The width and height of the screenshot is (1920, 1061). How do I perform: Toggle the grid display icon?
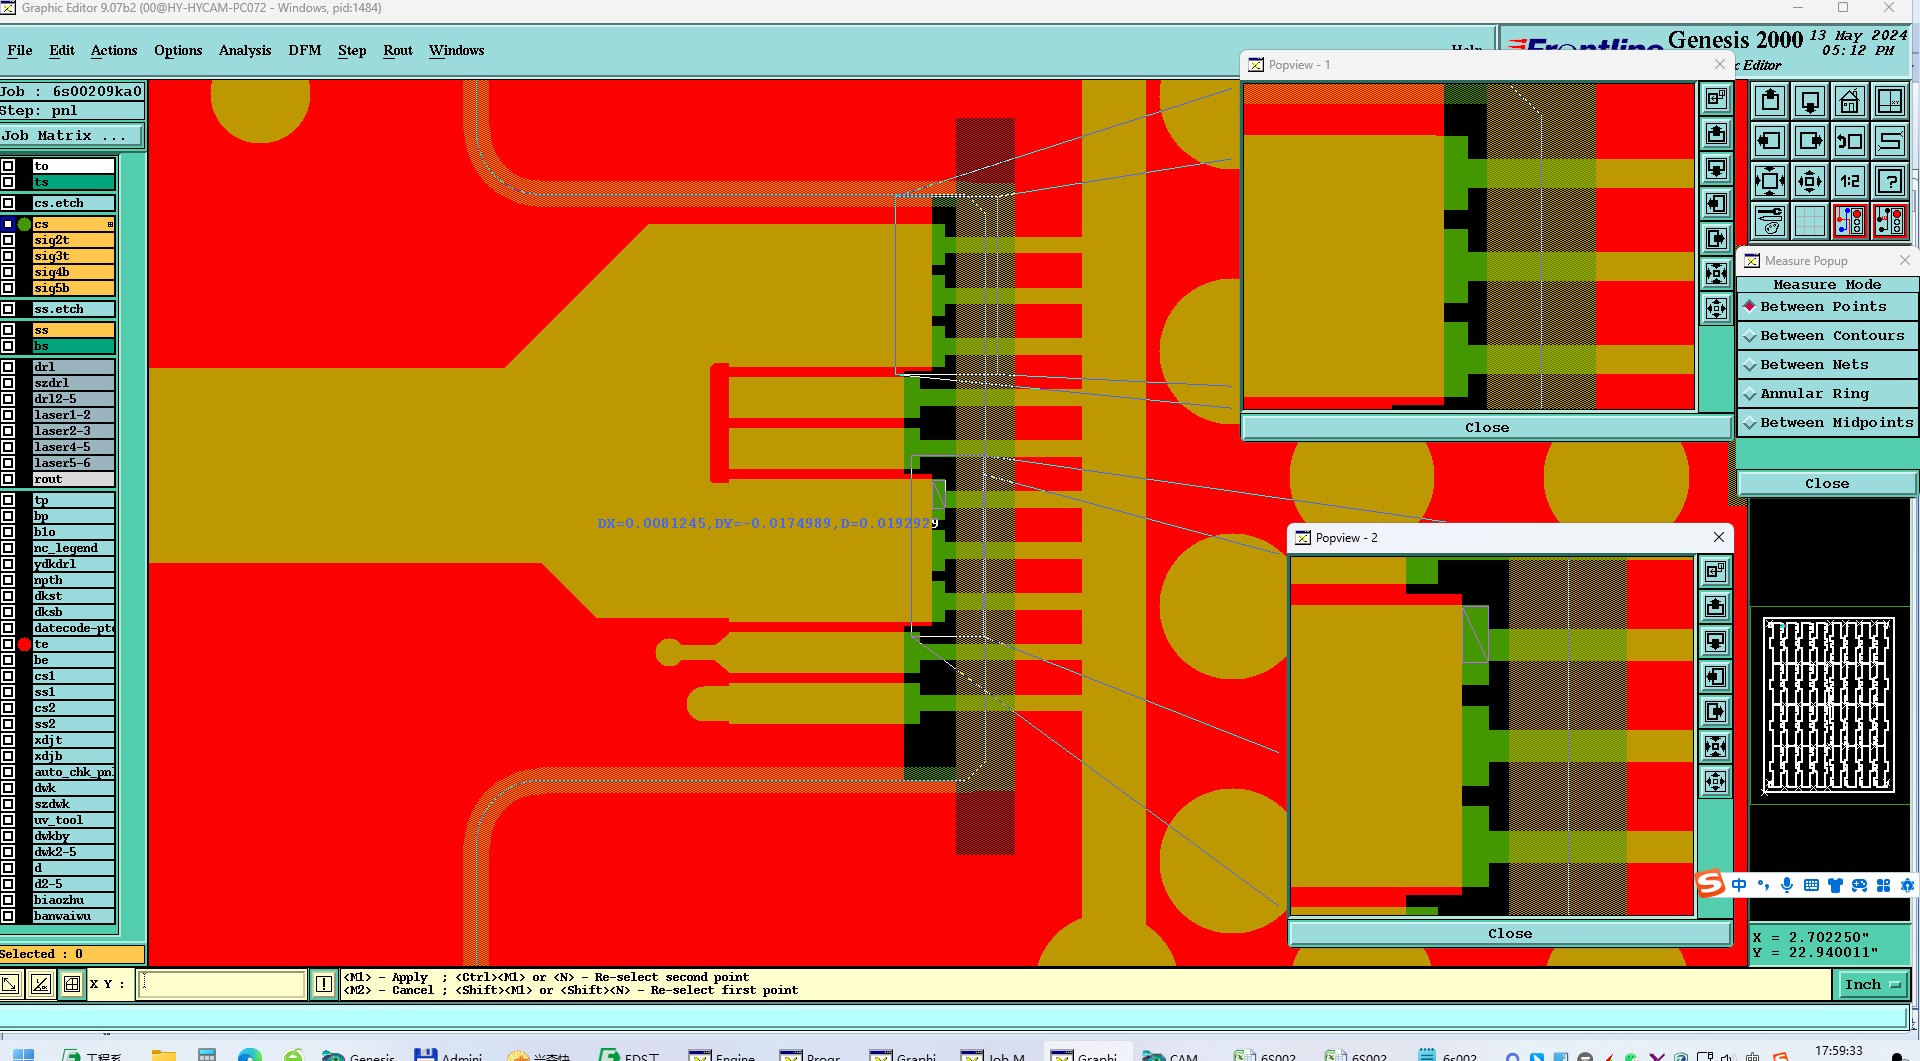tap(1810, 221)
